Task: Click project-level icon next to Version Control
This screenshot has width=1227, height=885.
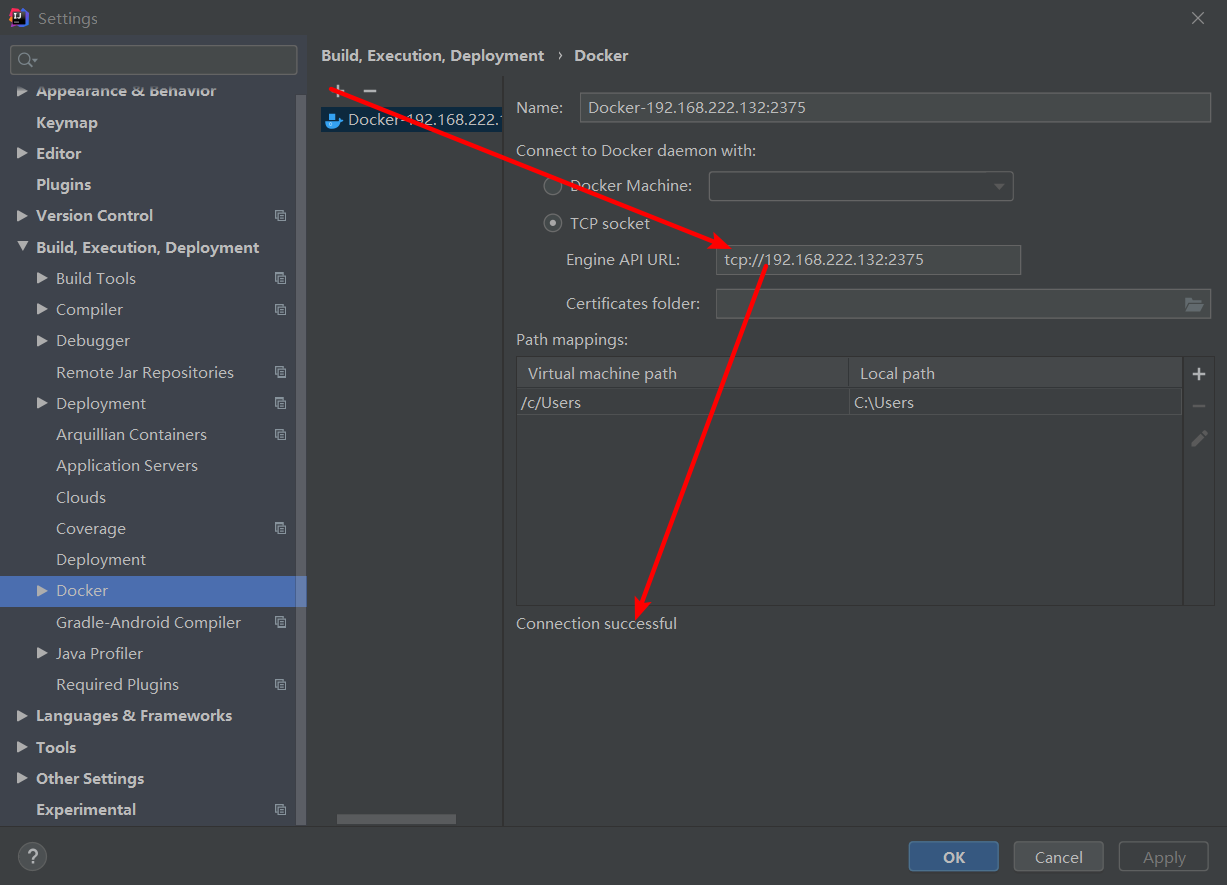Action: 280,216
